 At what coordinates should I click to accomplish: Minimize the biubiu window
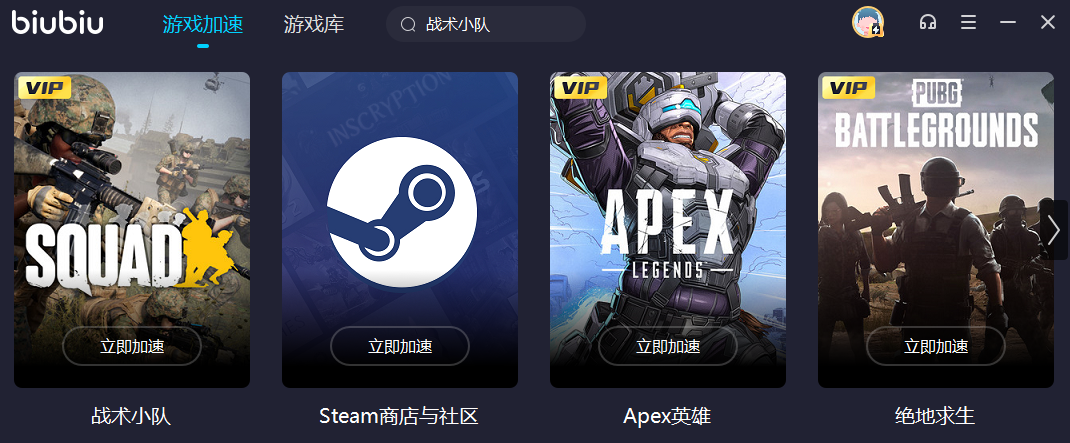click(1008, 23)
